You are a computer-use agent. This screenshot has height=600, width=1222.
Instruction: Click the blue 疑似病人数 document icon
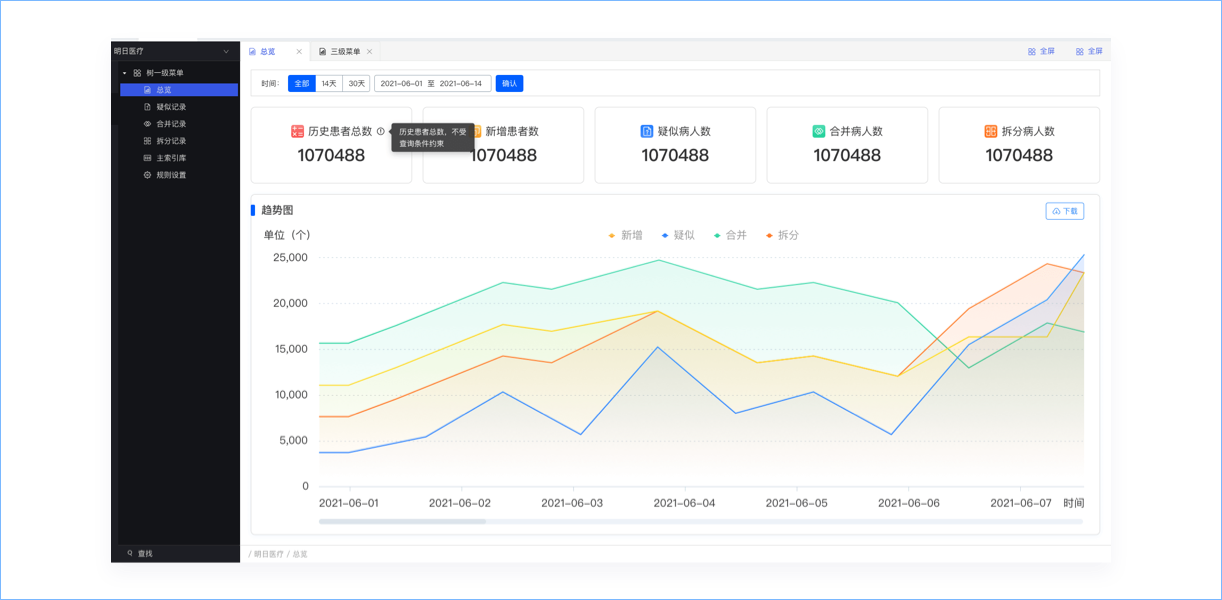tap(647, 131)
